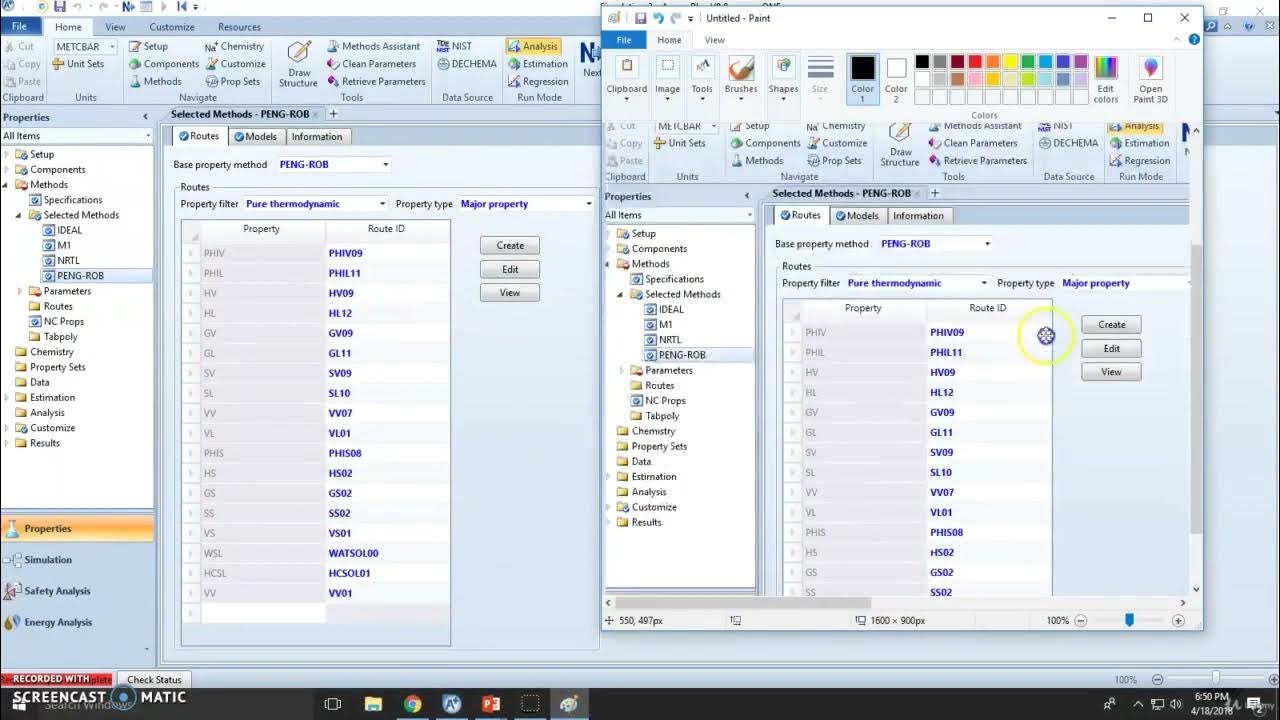
Task: Switch to View tab in Paint
Action: click(714, 40)
